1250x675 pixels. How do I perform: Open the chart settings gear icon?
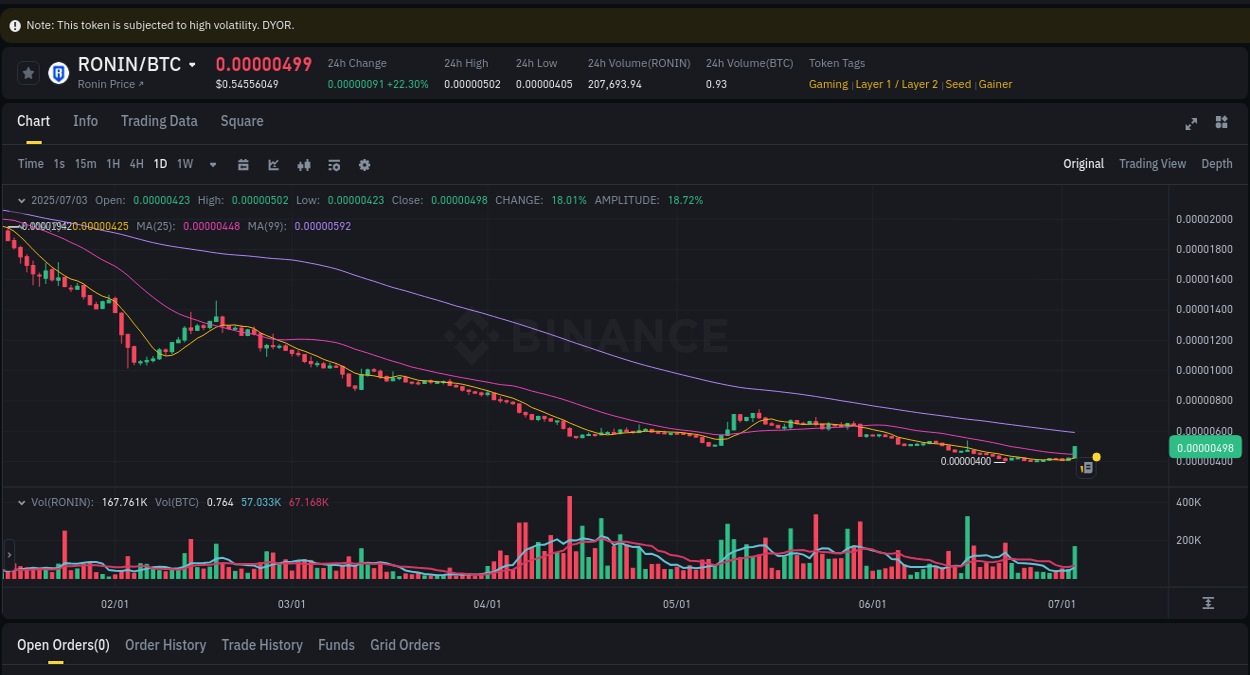tap(364, 164)
